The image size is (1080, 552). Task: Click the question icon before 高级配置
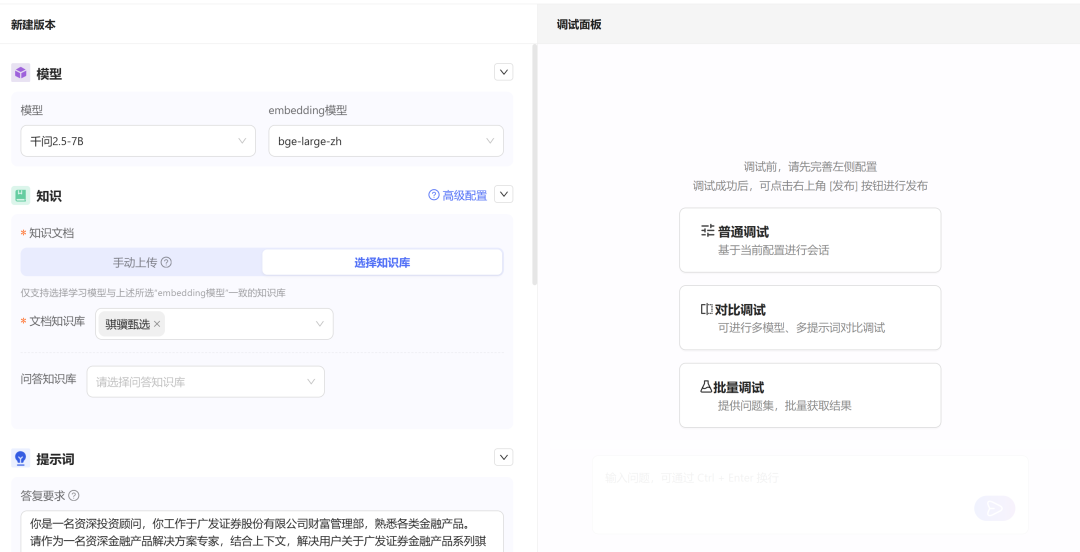click(434, 195)
